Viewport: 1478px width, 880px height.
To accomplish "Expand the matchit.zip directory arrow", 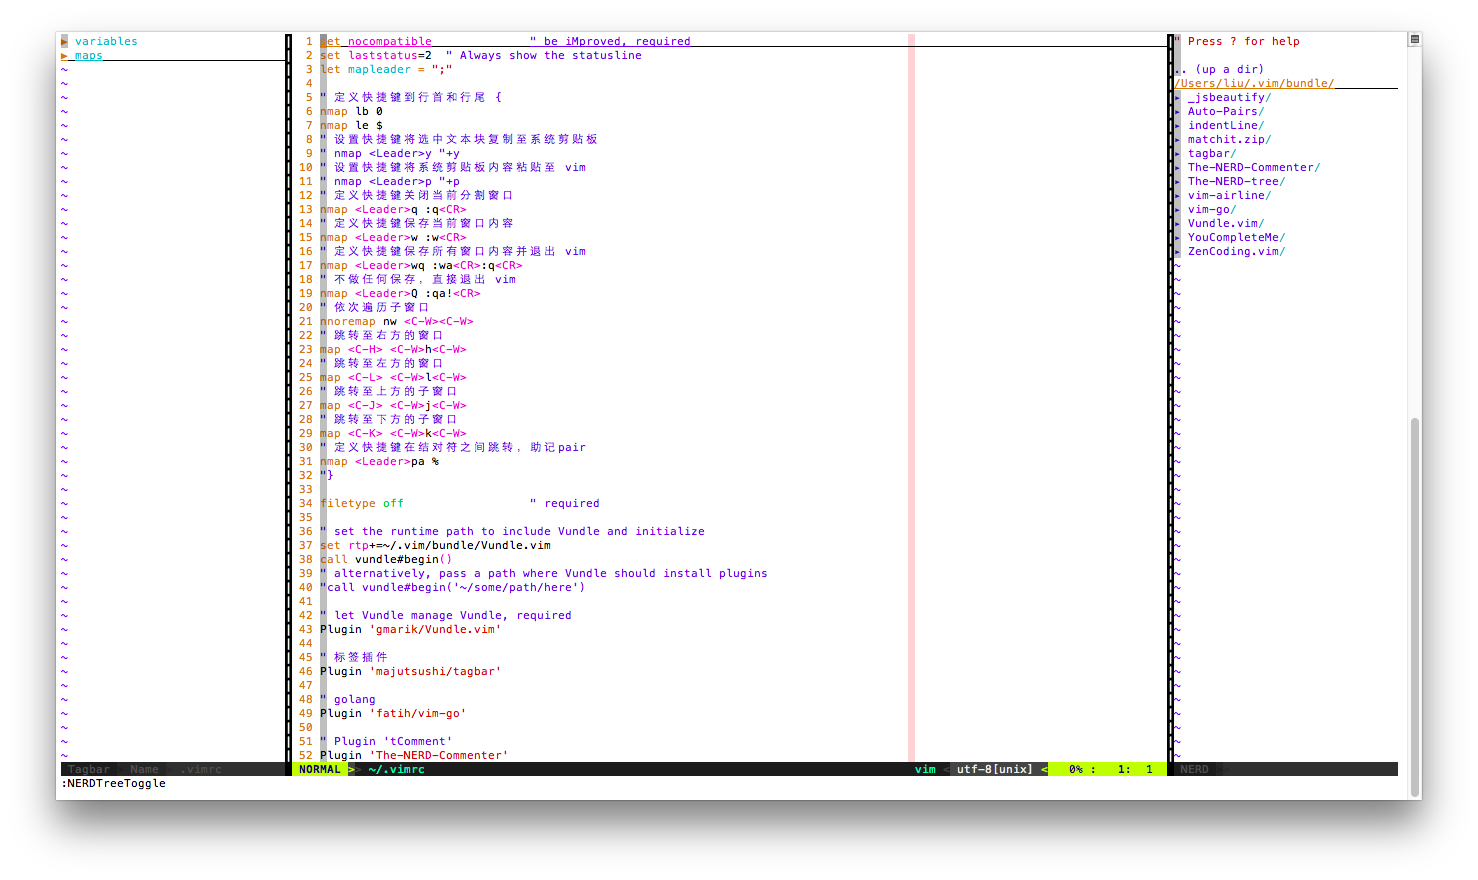I will point(1178,140).
